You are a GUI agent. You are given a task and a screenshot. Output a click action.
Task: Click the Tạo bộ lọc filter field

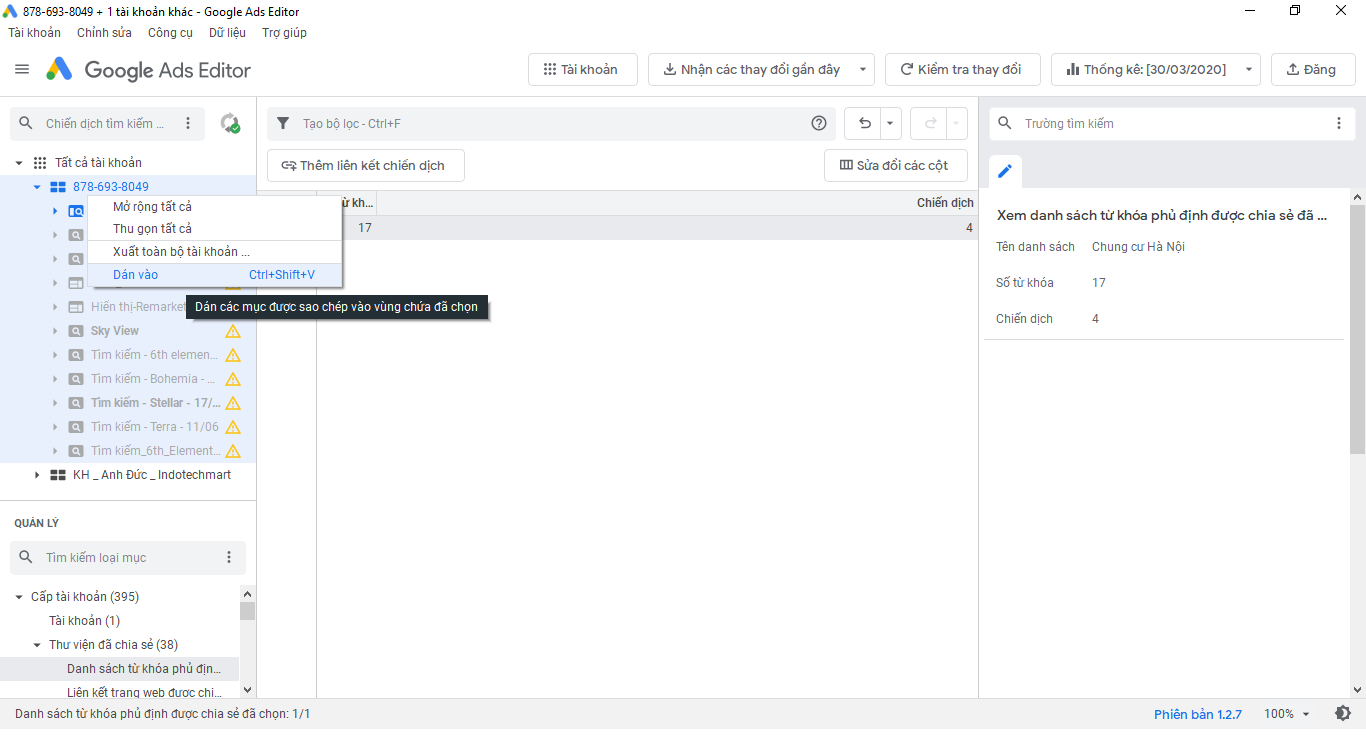click(550, 123)
